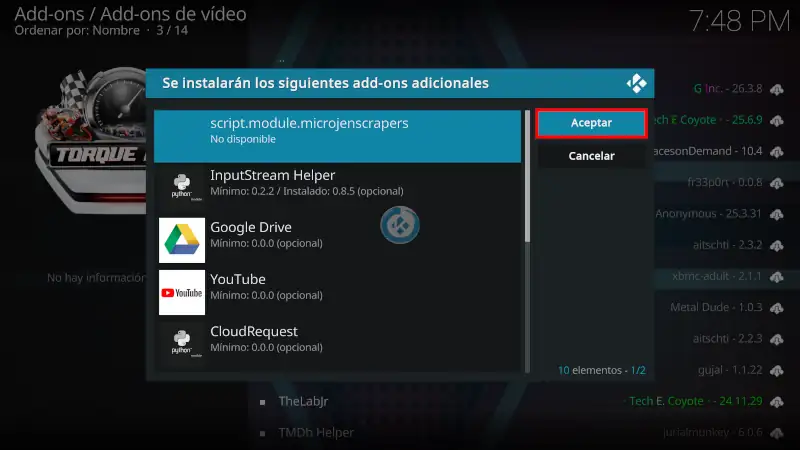The height and width of the screenshot is (450, 800).
Task: Click the busy spinner in dialog center
Action: (x=399, y=224)
